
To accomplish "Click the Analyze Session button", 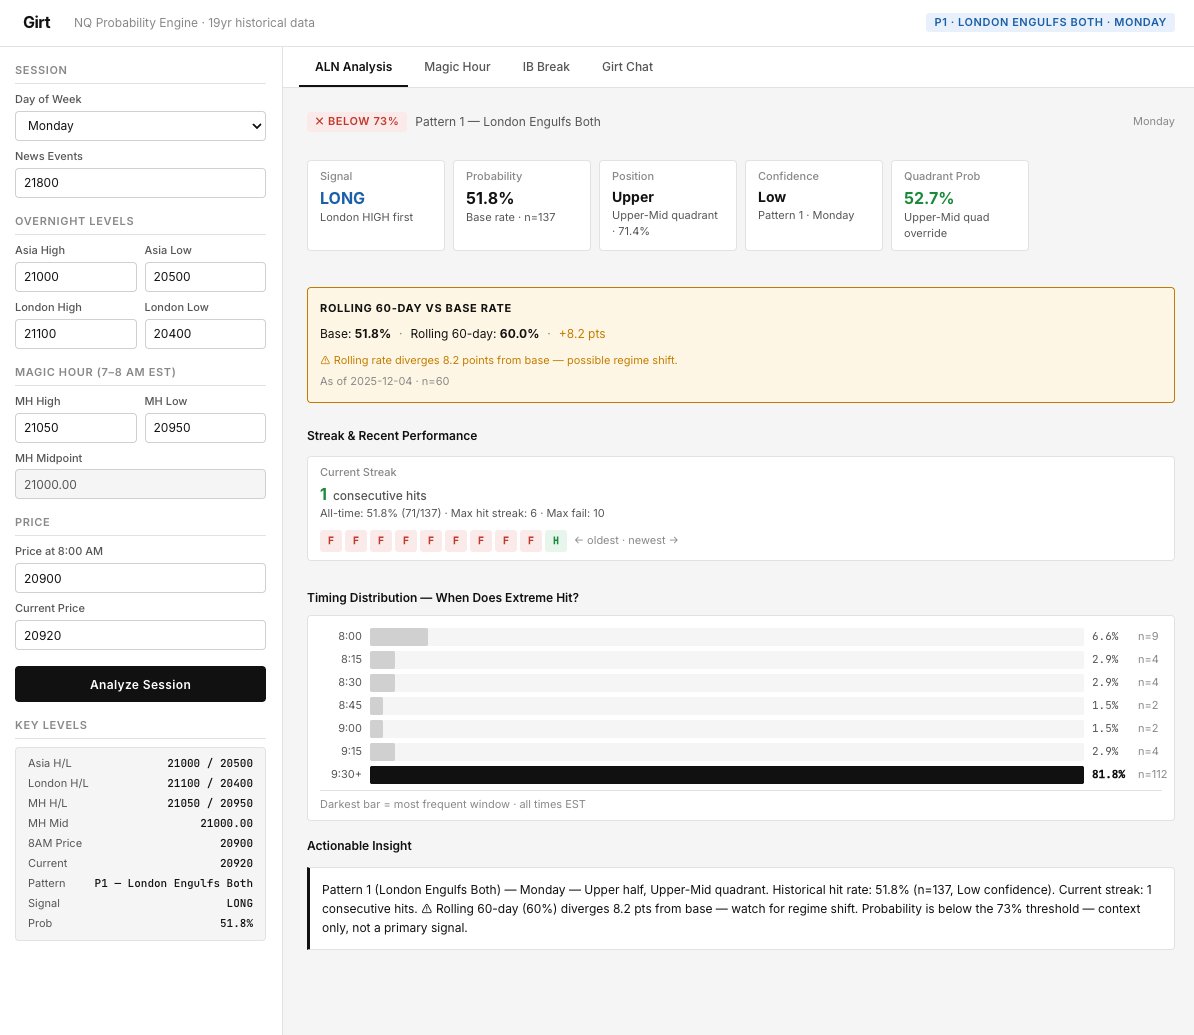I will point(140,684).
